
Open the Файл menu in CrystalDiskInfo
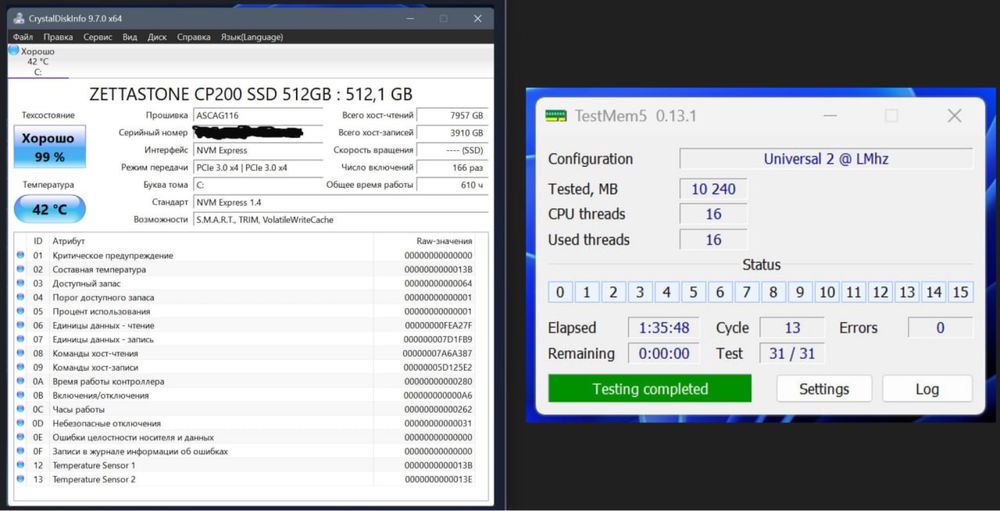(x=23, y=37)
